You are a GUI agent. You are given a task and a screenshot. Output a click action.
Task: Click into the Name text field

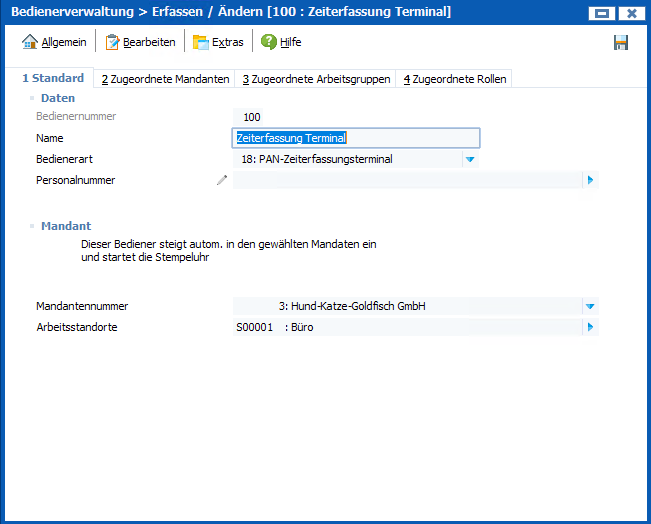355,138
